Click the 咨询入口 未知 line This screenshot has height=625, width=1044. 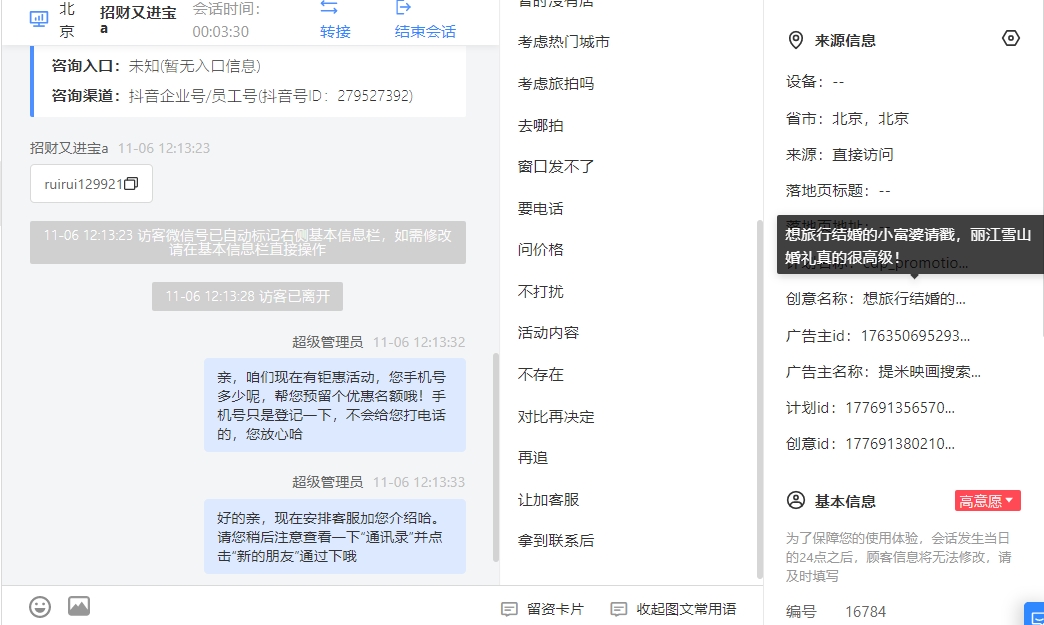[x=156, y=66]
